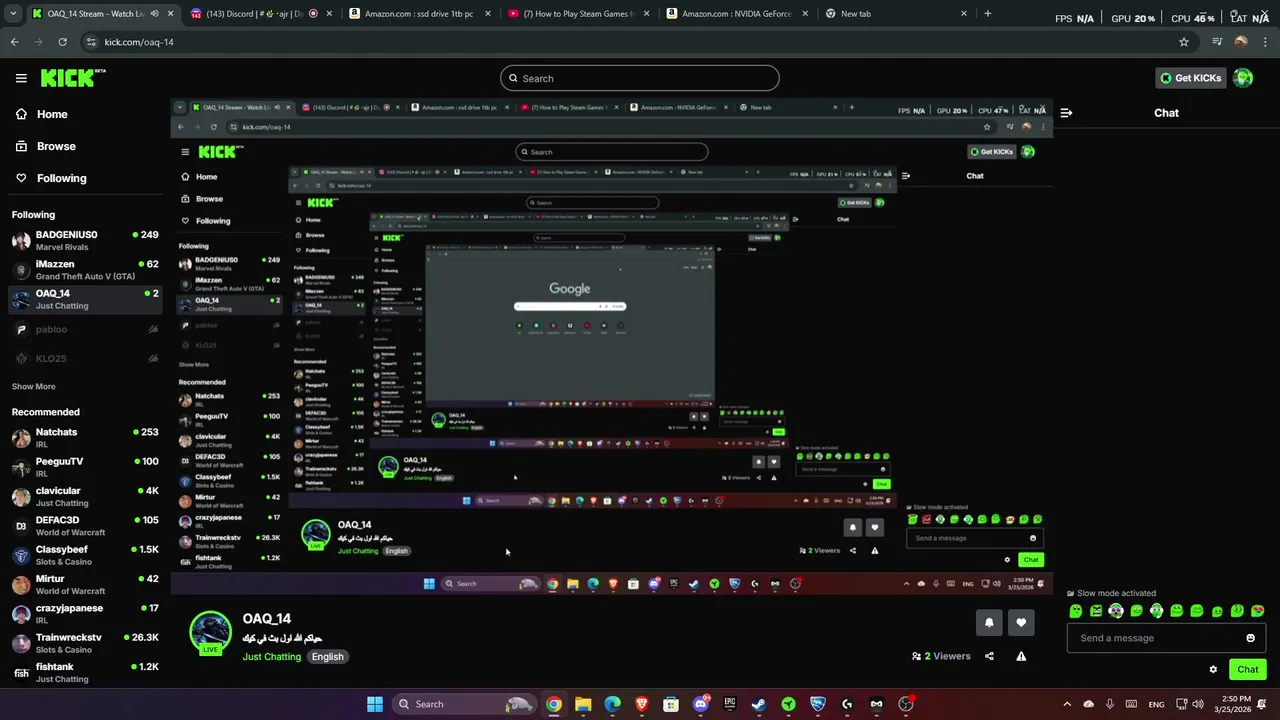The width and height of the screenshot is (1280, 720).
Task: Open a new browser tab
Action: point(987,14)
